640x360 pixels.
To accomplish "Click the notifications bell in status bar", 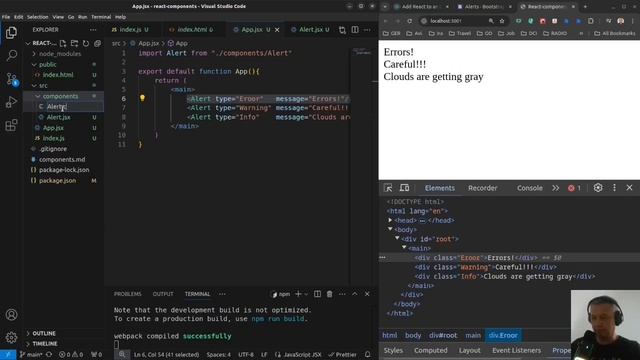I will click(368, 355).
